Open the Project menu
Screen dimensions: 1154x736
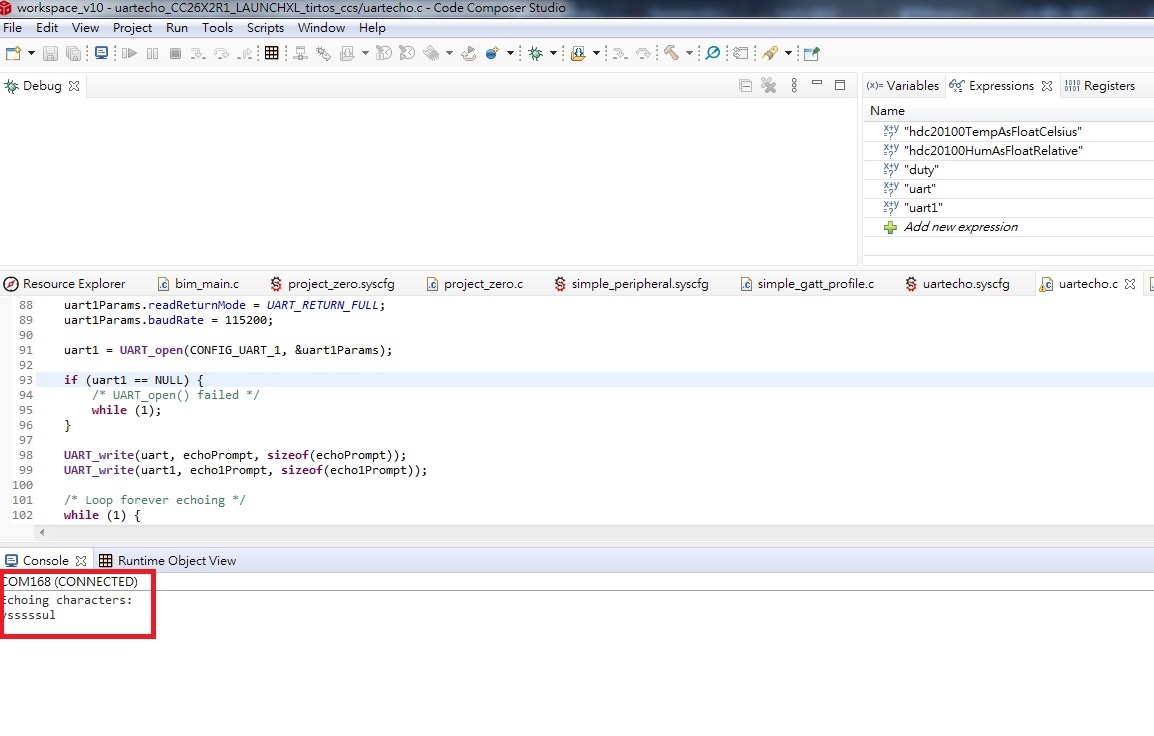132,28
